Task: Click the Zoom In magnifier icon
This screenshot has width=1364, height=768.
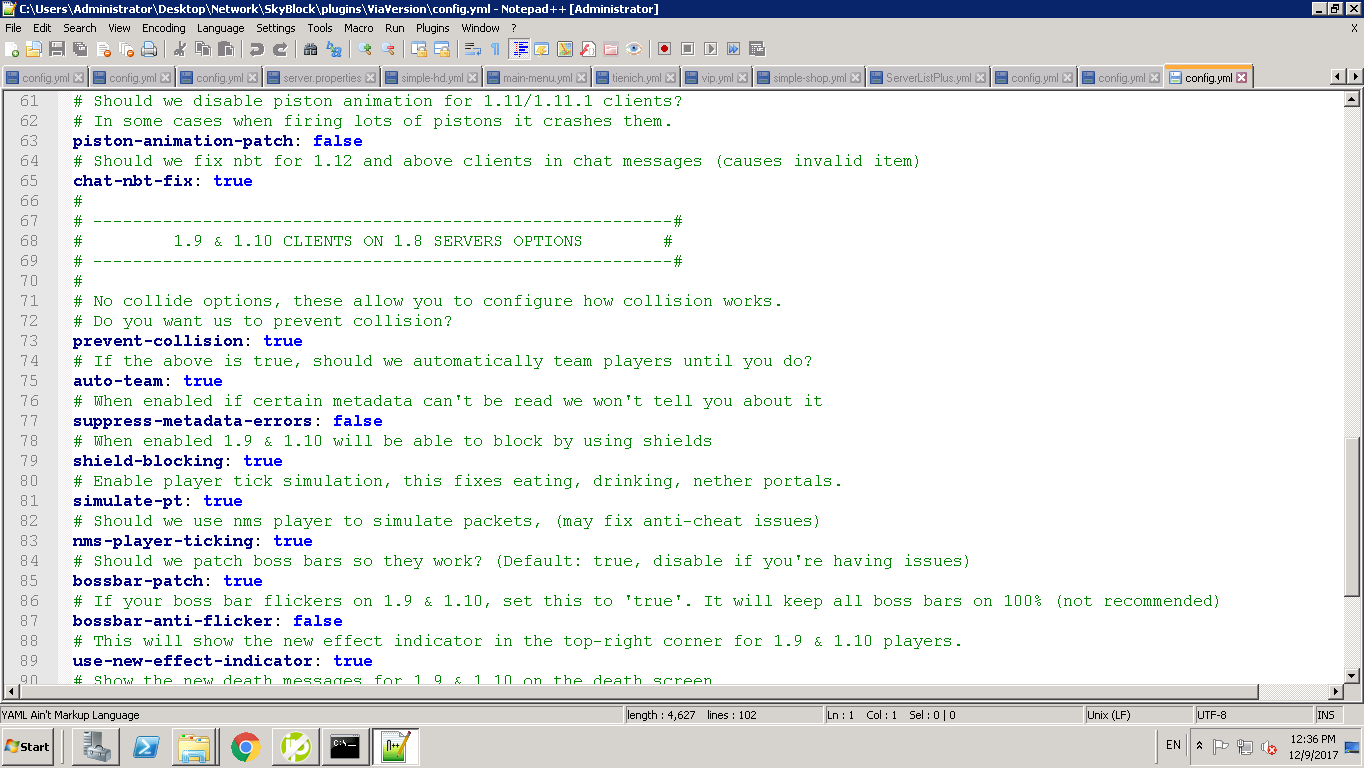Action: point(365,49)
